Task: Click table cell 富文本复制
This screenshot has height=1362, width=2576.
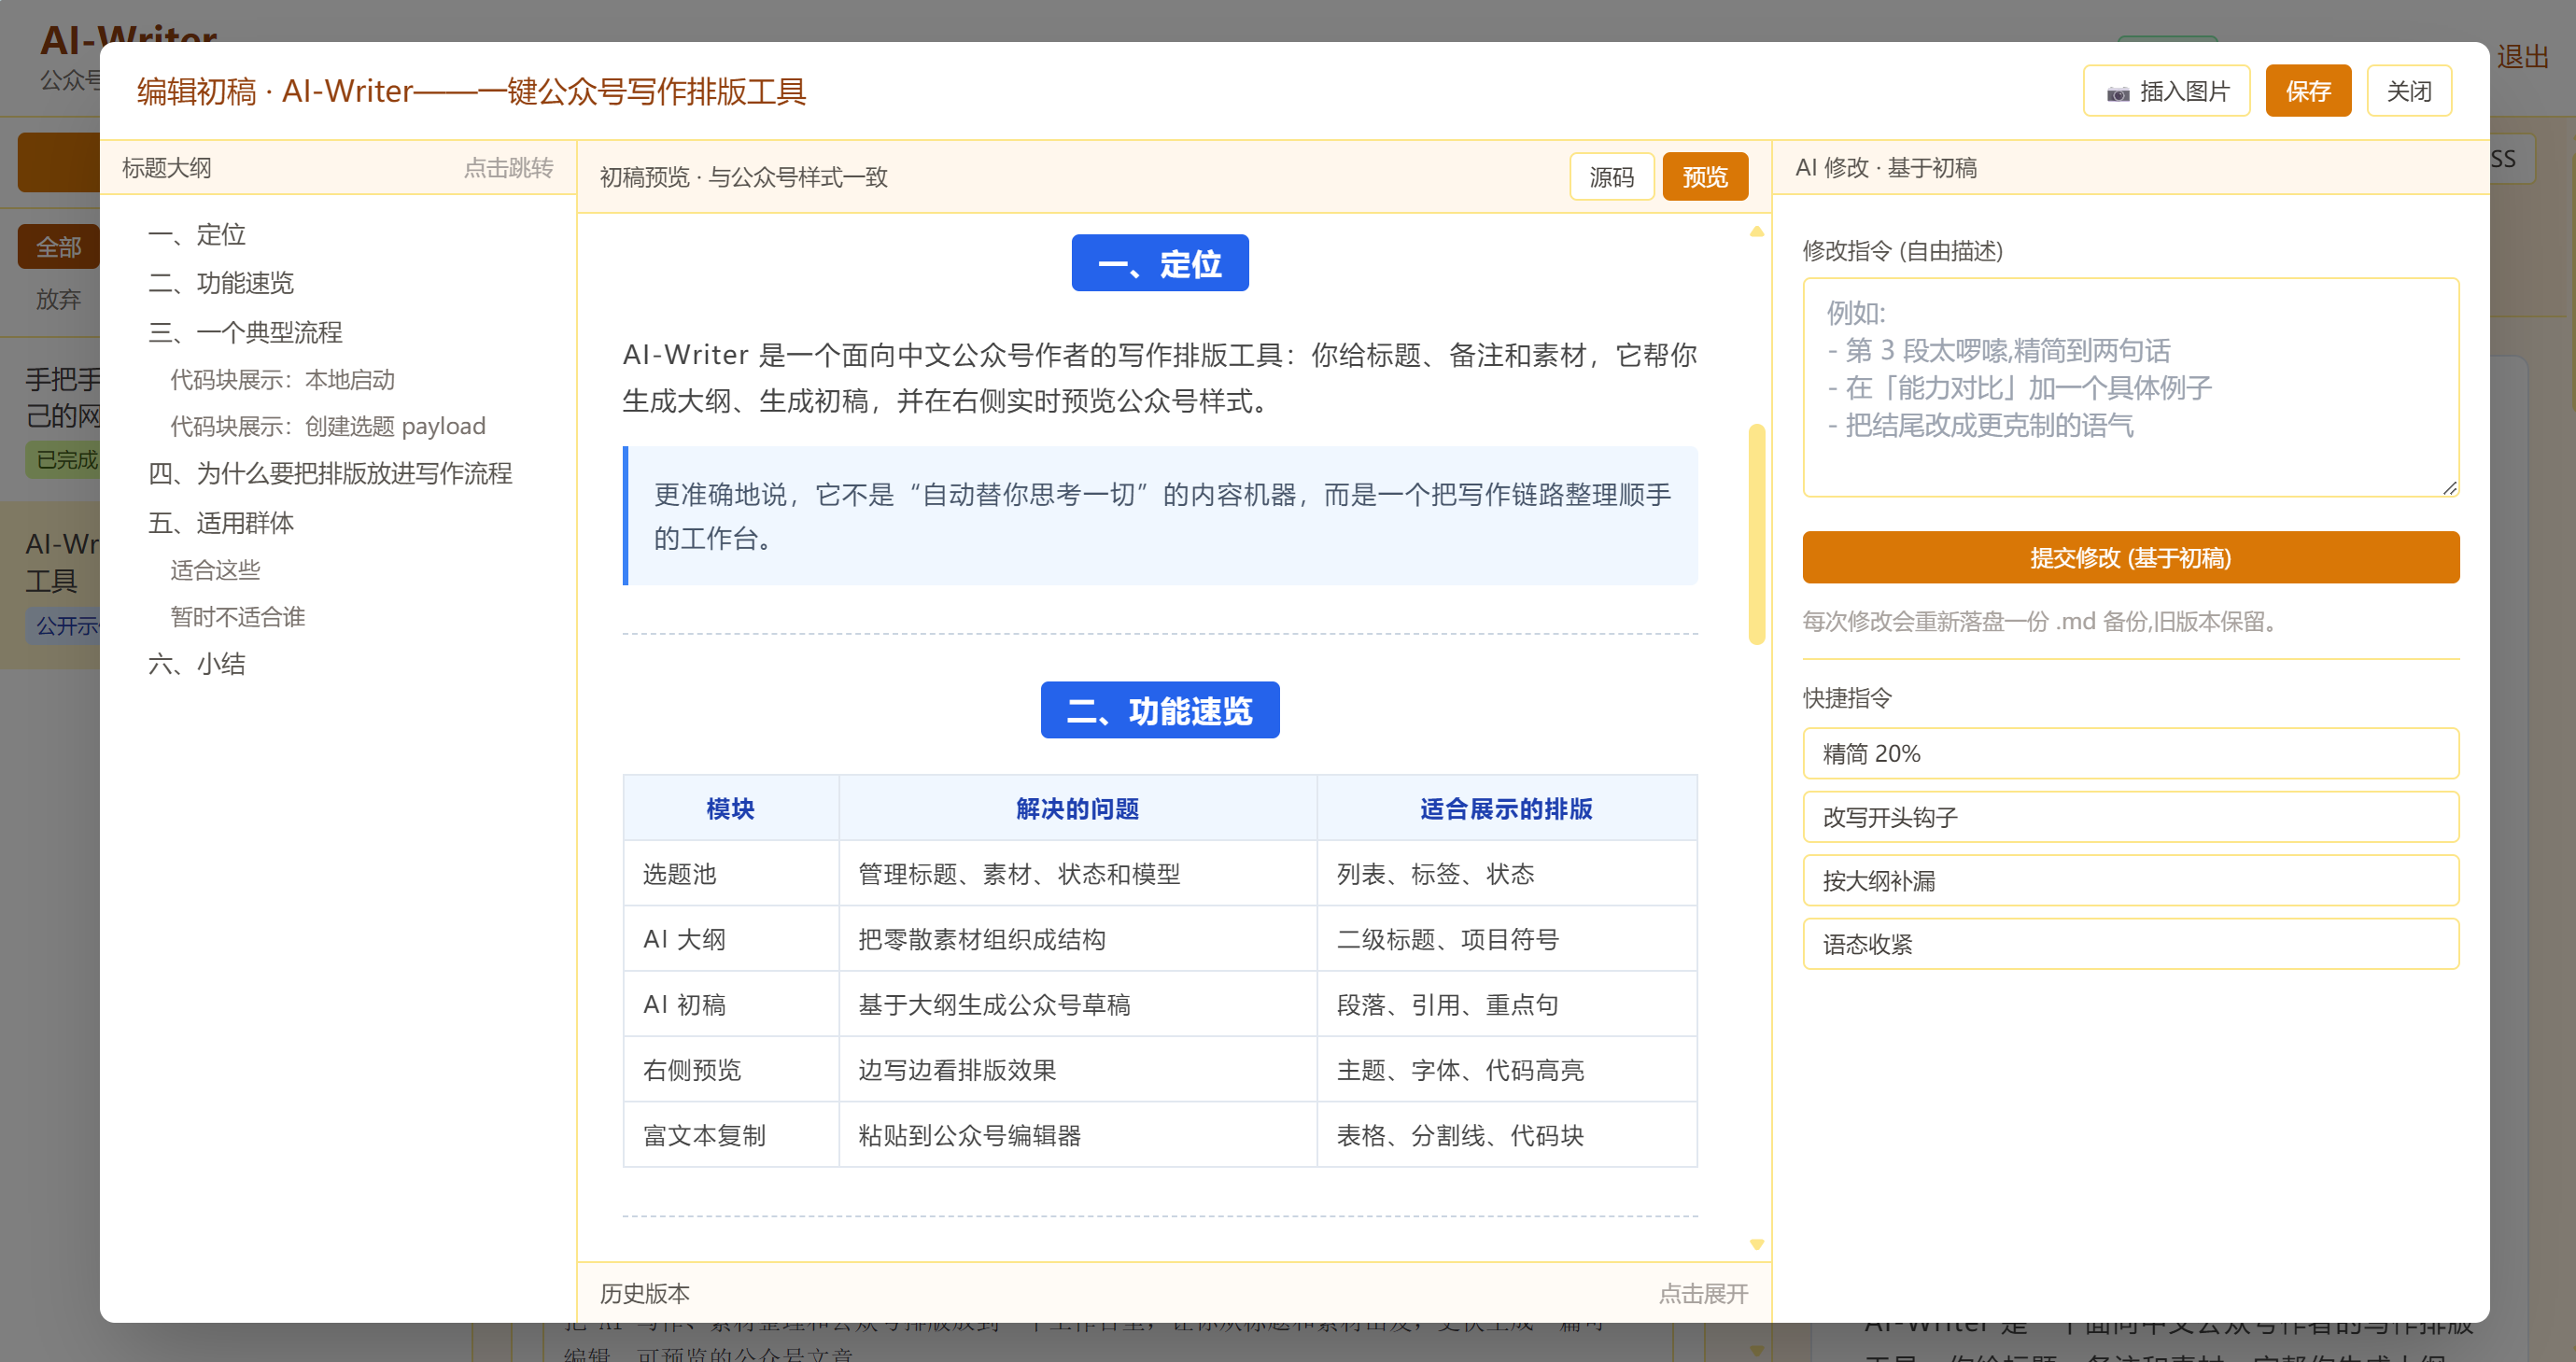Action: 730,1135
